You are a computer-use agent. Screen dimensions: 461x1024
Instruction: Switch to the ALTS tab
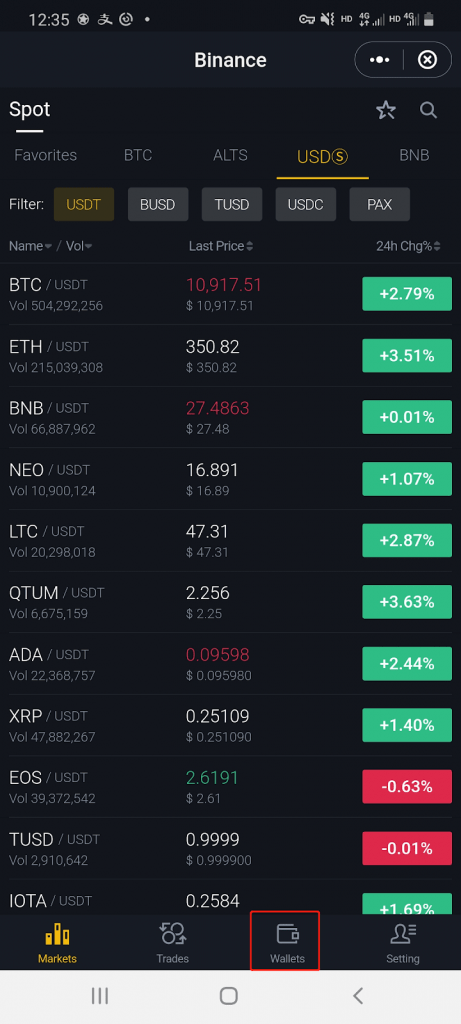click(230, 155)
